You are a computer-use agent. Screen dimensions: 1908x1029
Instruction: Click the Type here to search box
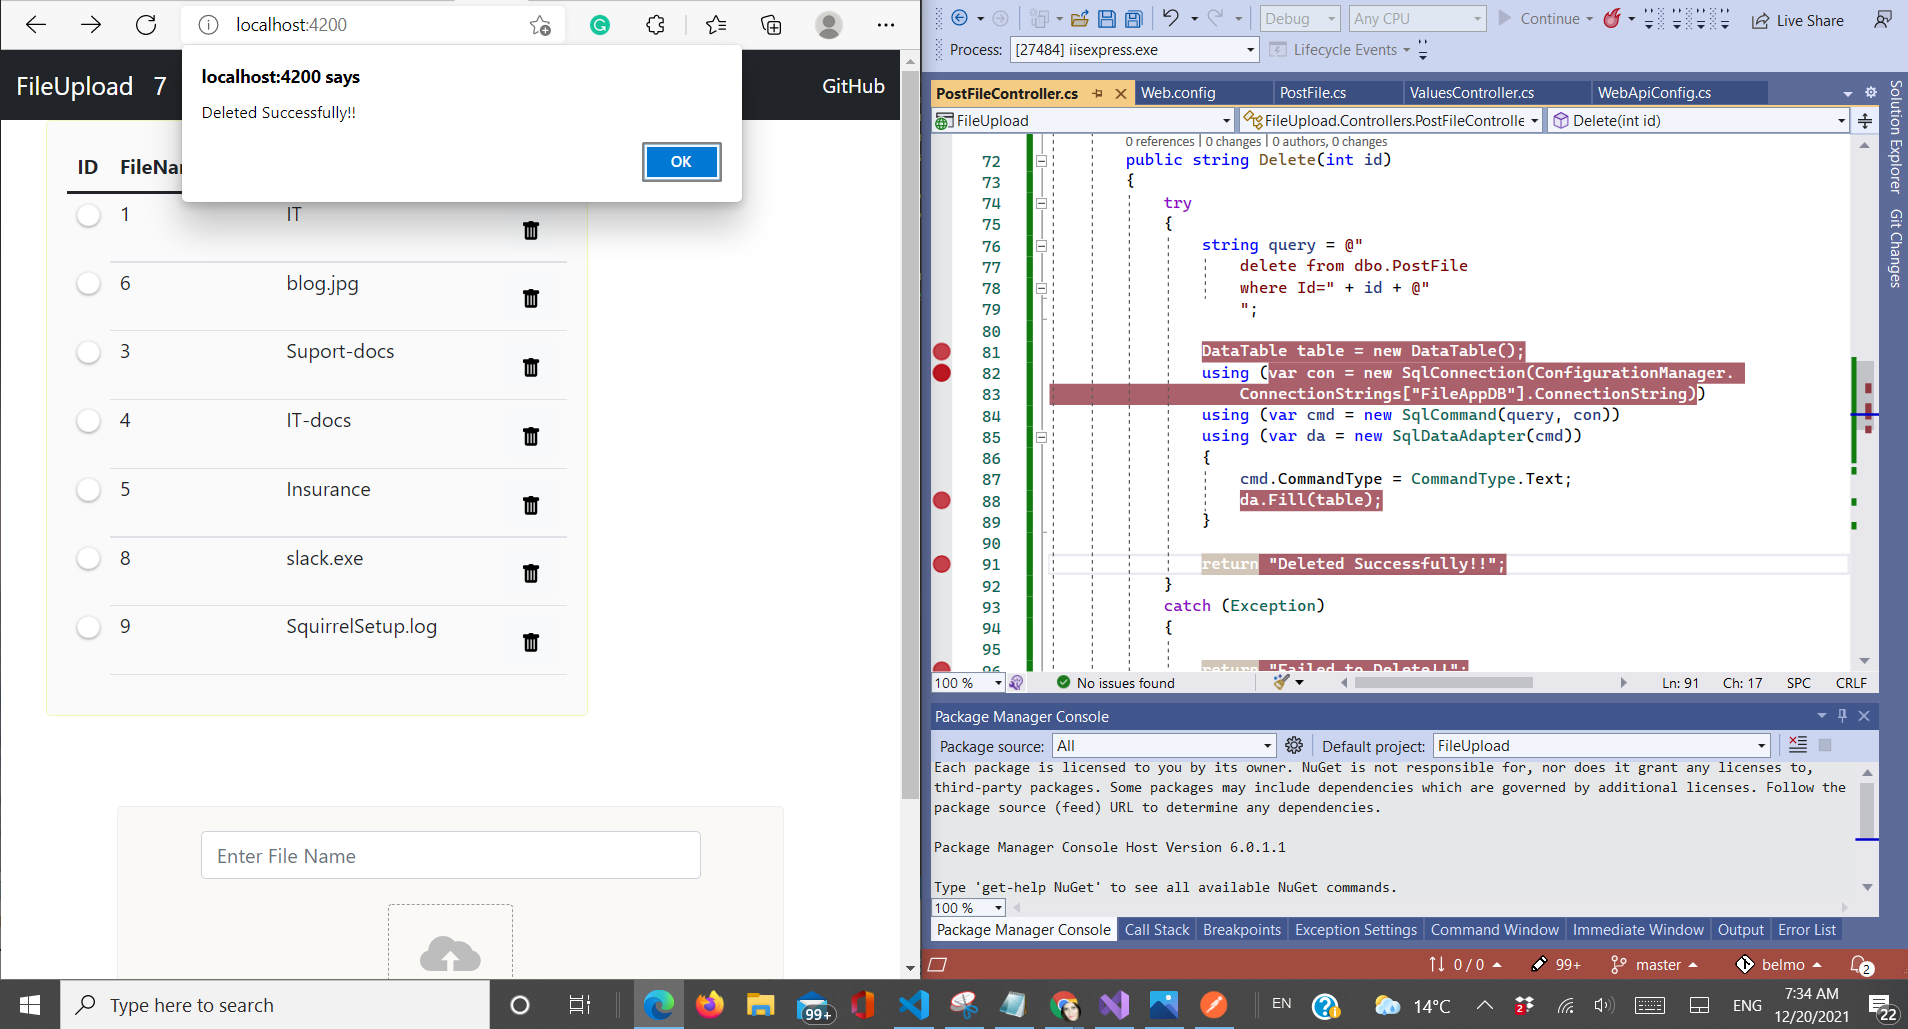pos(275,1005)
